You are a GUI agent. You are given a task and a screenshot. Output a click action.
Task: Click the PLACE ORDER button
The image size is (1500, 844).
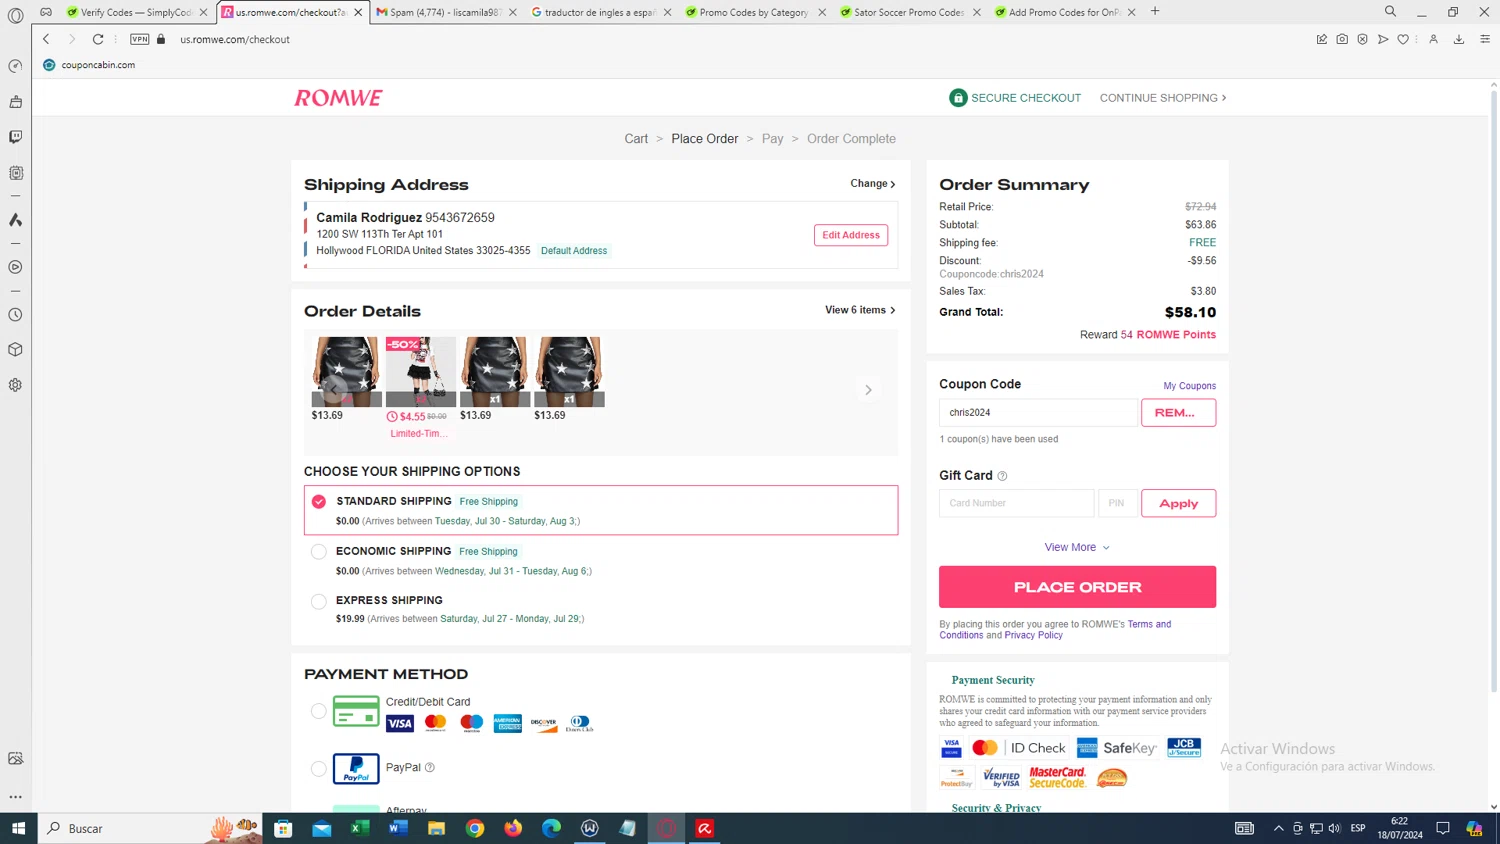[1077, 587]
